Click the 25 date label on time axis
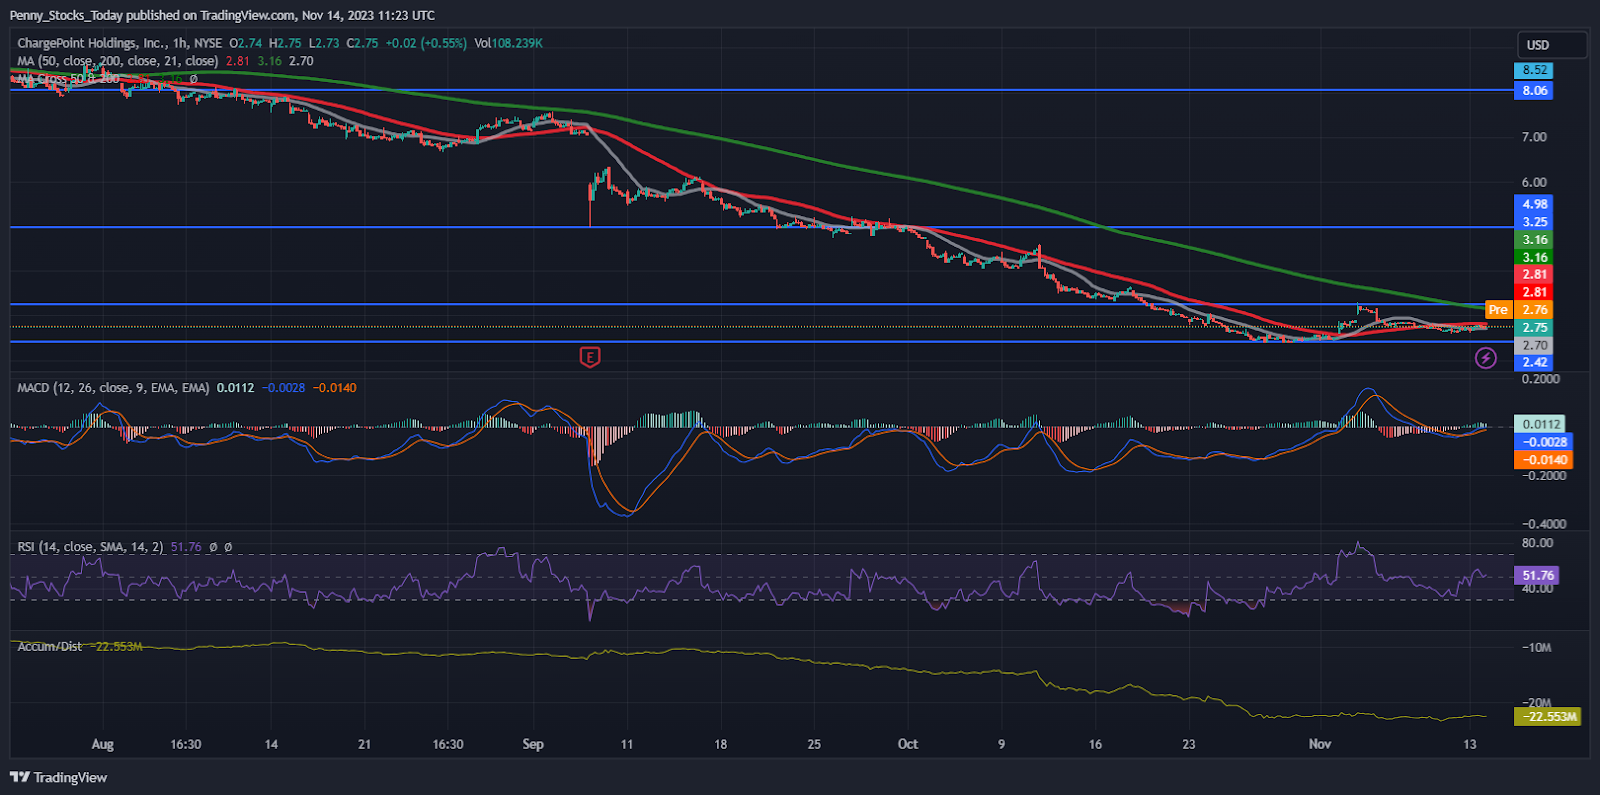Image resolution: width=1600 pixels, height=795 pixels. [814, 744]
